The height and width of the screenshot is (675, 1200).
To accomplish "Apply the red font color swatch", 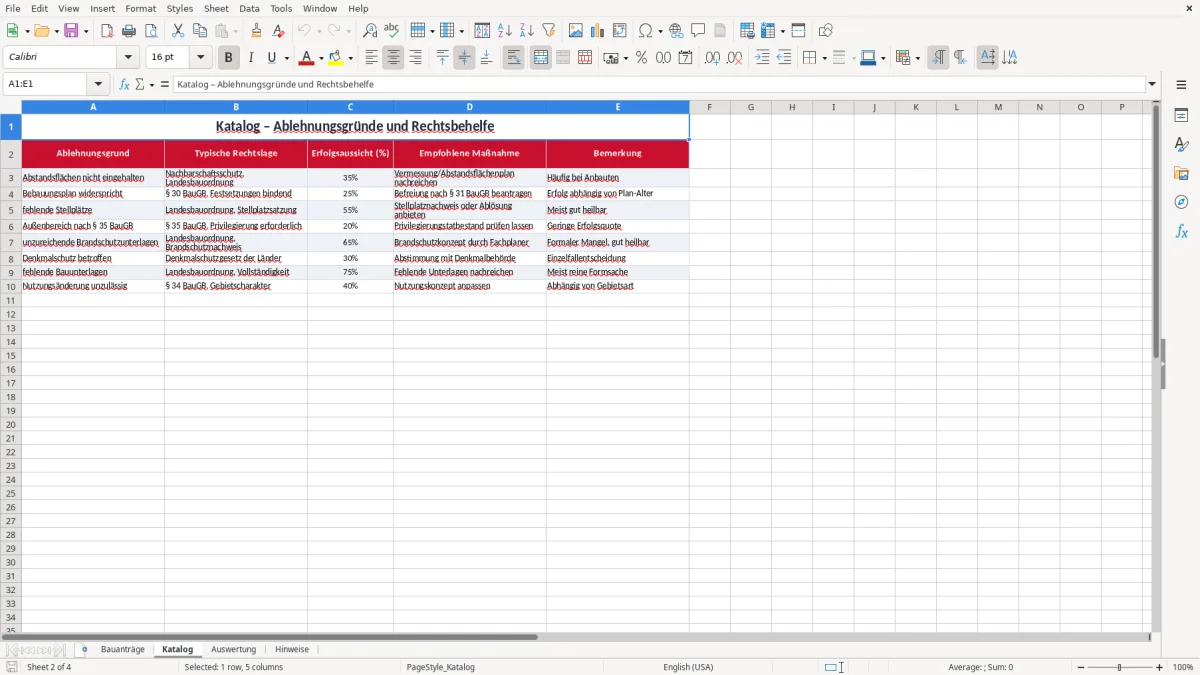I will pyautogui.click(x=306, y=58).
